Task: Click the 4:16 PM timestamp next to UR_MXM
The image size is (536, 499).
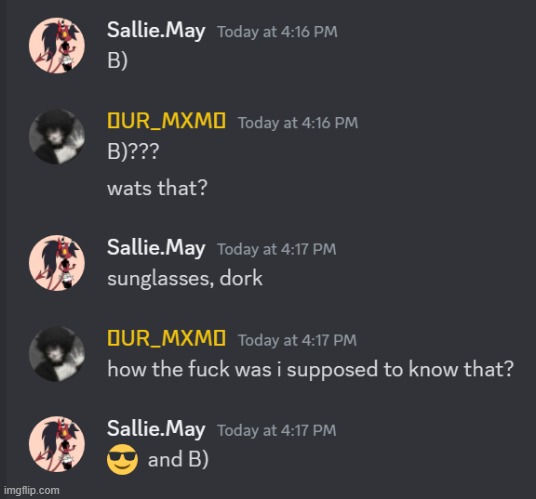Action: 298,123
